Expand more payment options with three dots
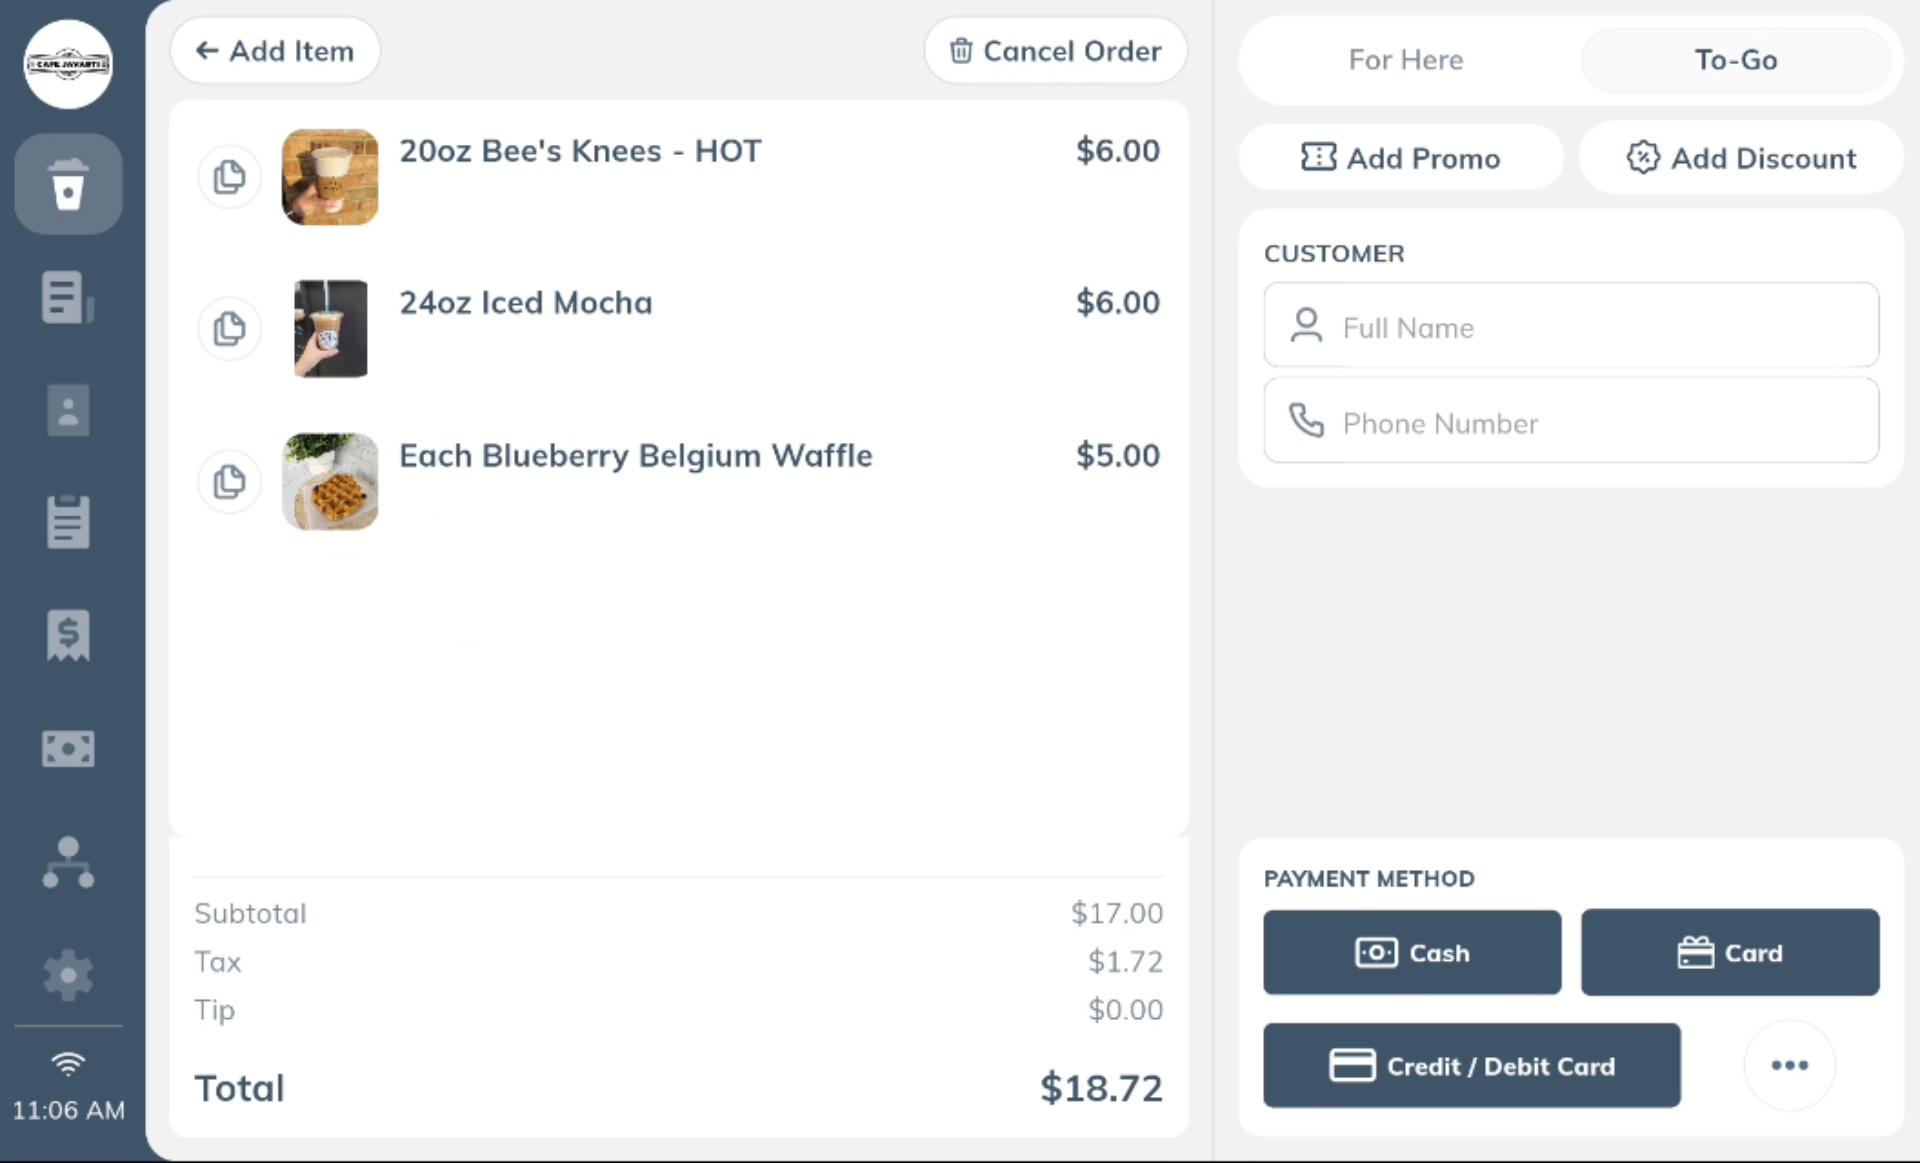 [x=1789, y=1065]
